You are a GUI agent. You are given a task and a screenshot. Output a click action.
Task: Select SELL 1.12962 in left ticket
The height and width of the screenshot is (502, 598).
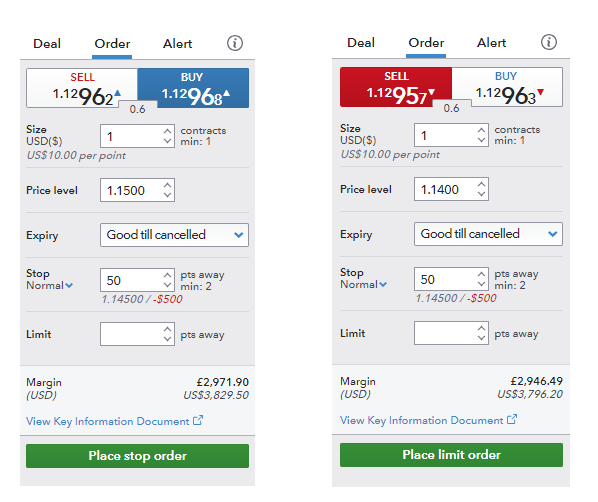(82, 88)
